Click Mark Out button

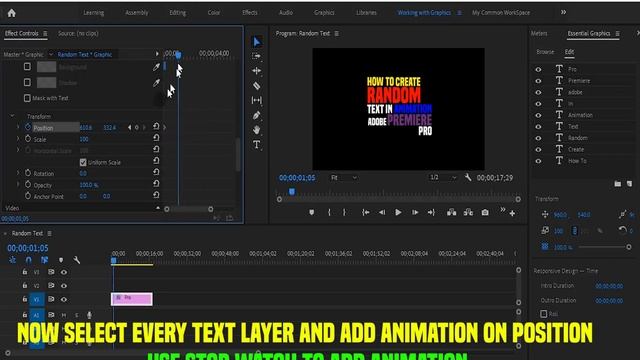point(344,212)
